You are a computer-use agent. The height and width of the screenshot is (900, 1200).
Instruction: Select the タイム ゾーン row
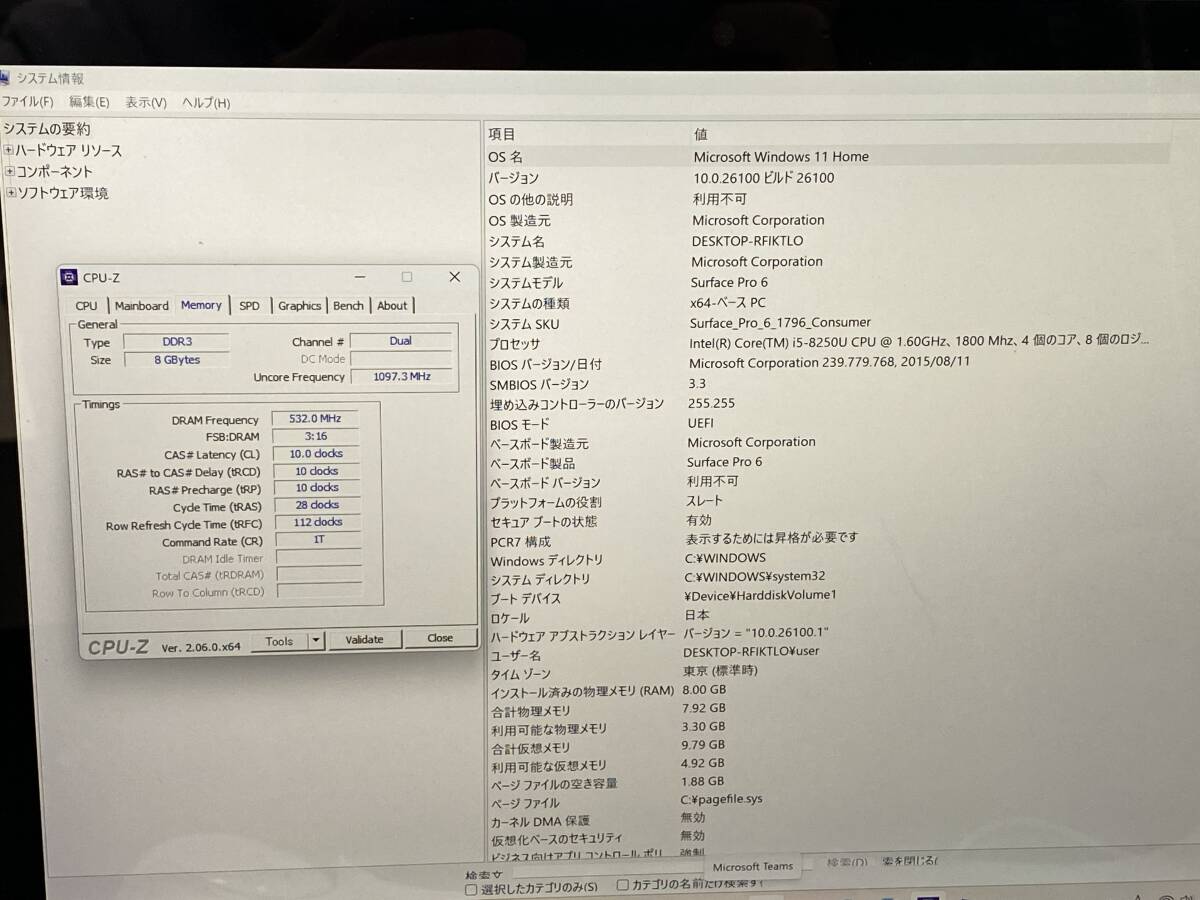828,674
